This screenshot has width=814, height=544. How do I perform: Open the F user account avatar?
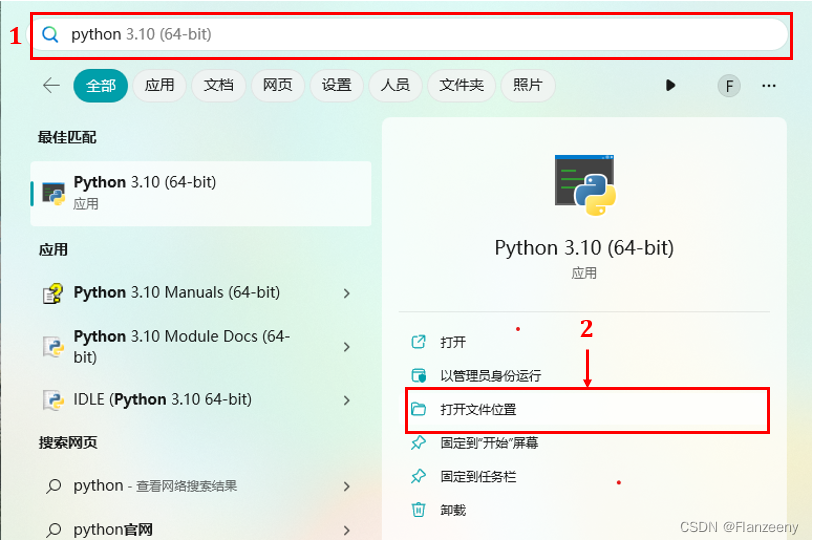[x=729, y=86]
